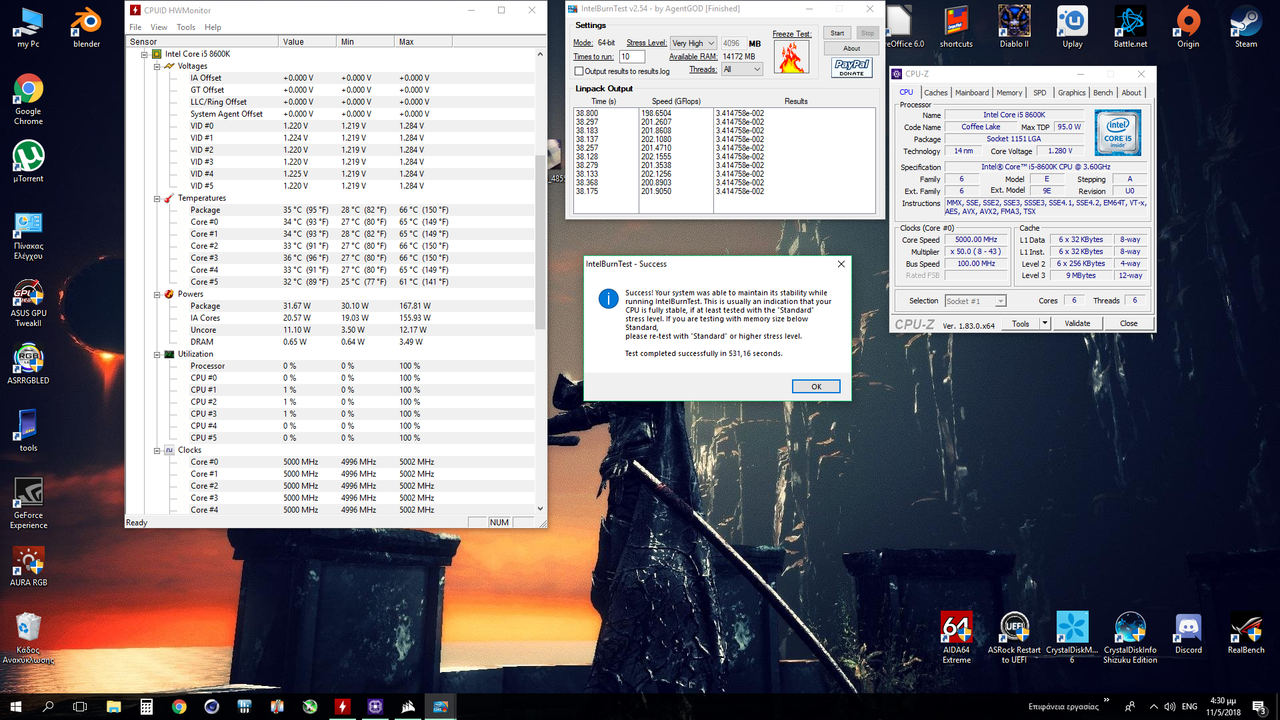This screenshot has height=720, width=1280.
Task: Click the Start button in IntelBurnTest
Action: (x=838, y=33)
